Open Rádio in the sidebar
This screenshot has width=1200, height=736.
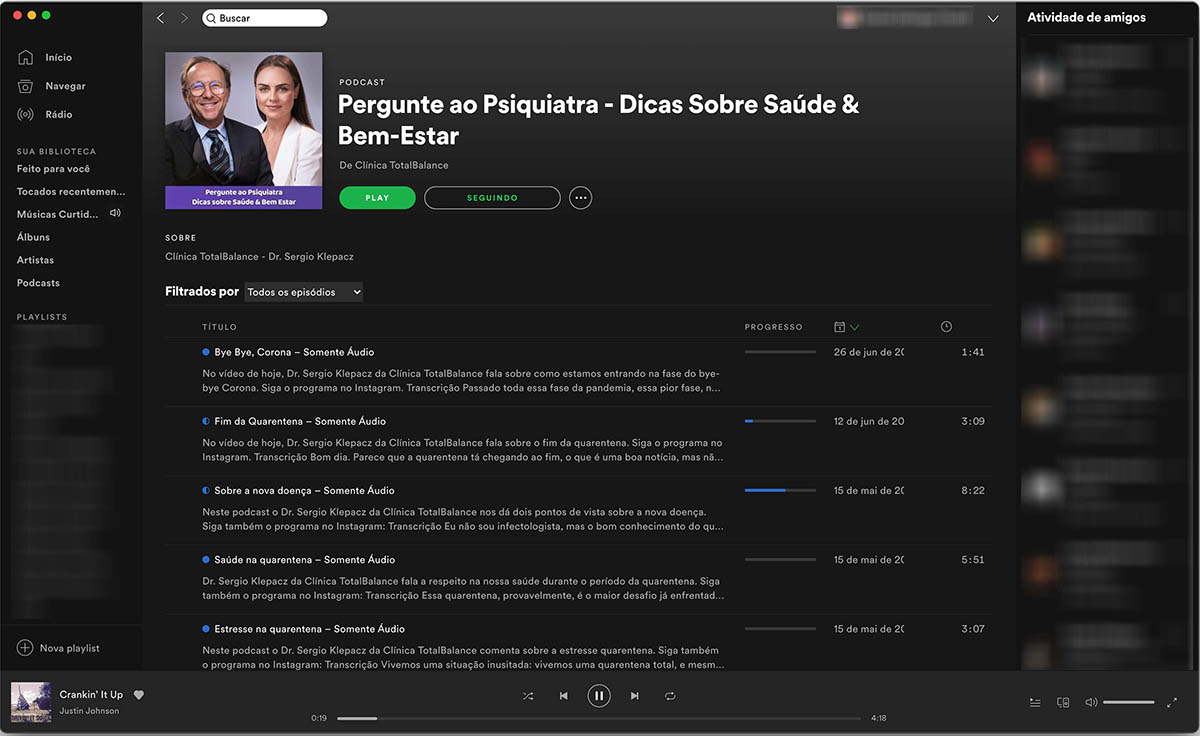click(x=58, y=114)
